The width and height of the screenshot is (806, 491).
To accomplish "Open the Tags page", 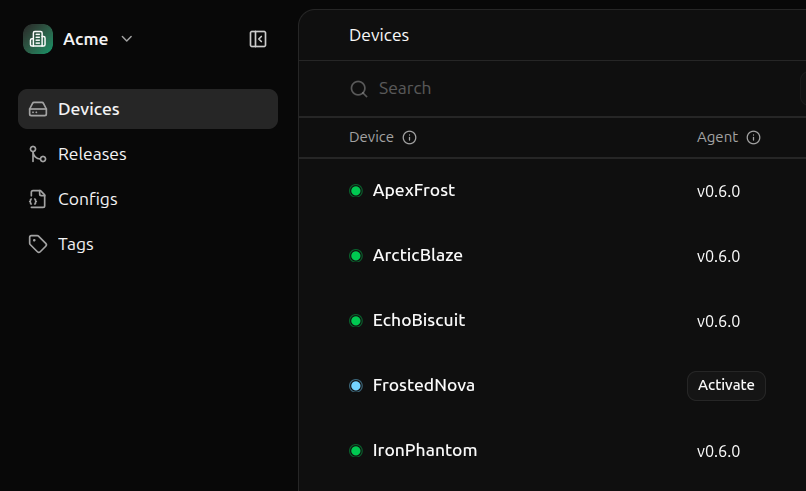I will coord(76,244).
